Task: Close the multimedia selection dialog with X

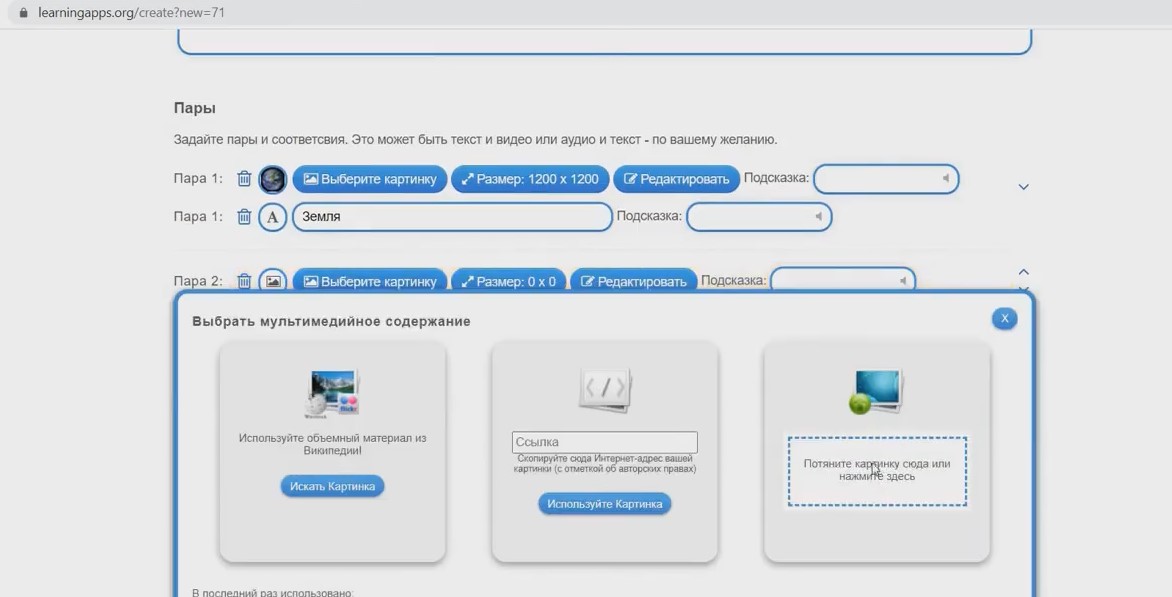Action: [x=1004, y=318]
